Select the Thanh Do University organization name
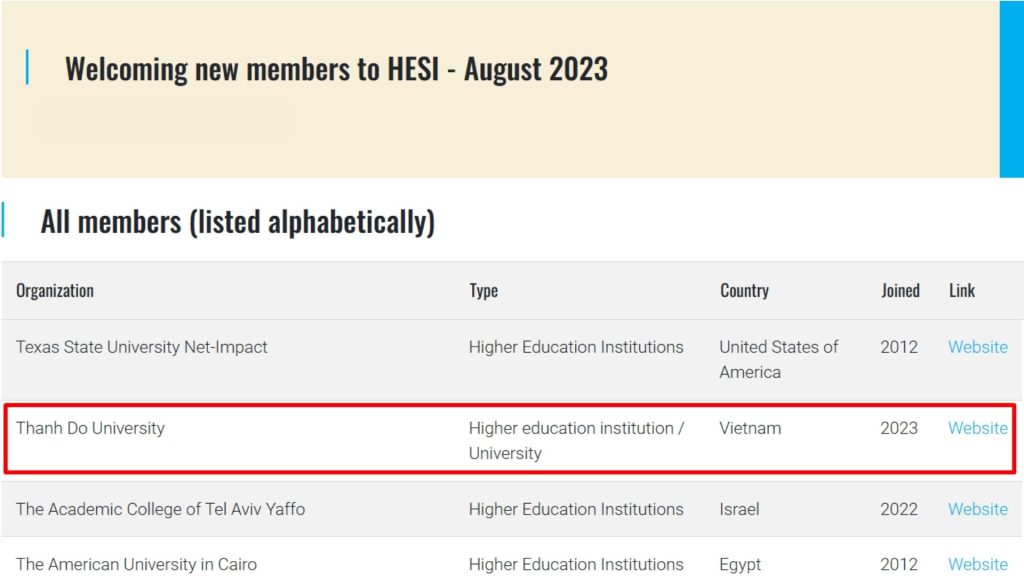This screenshot has height=576, width=1024. tap(90, 428)
